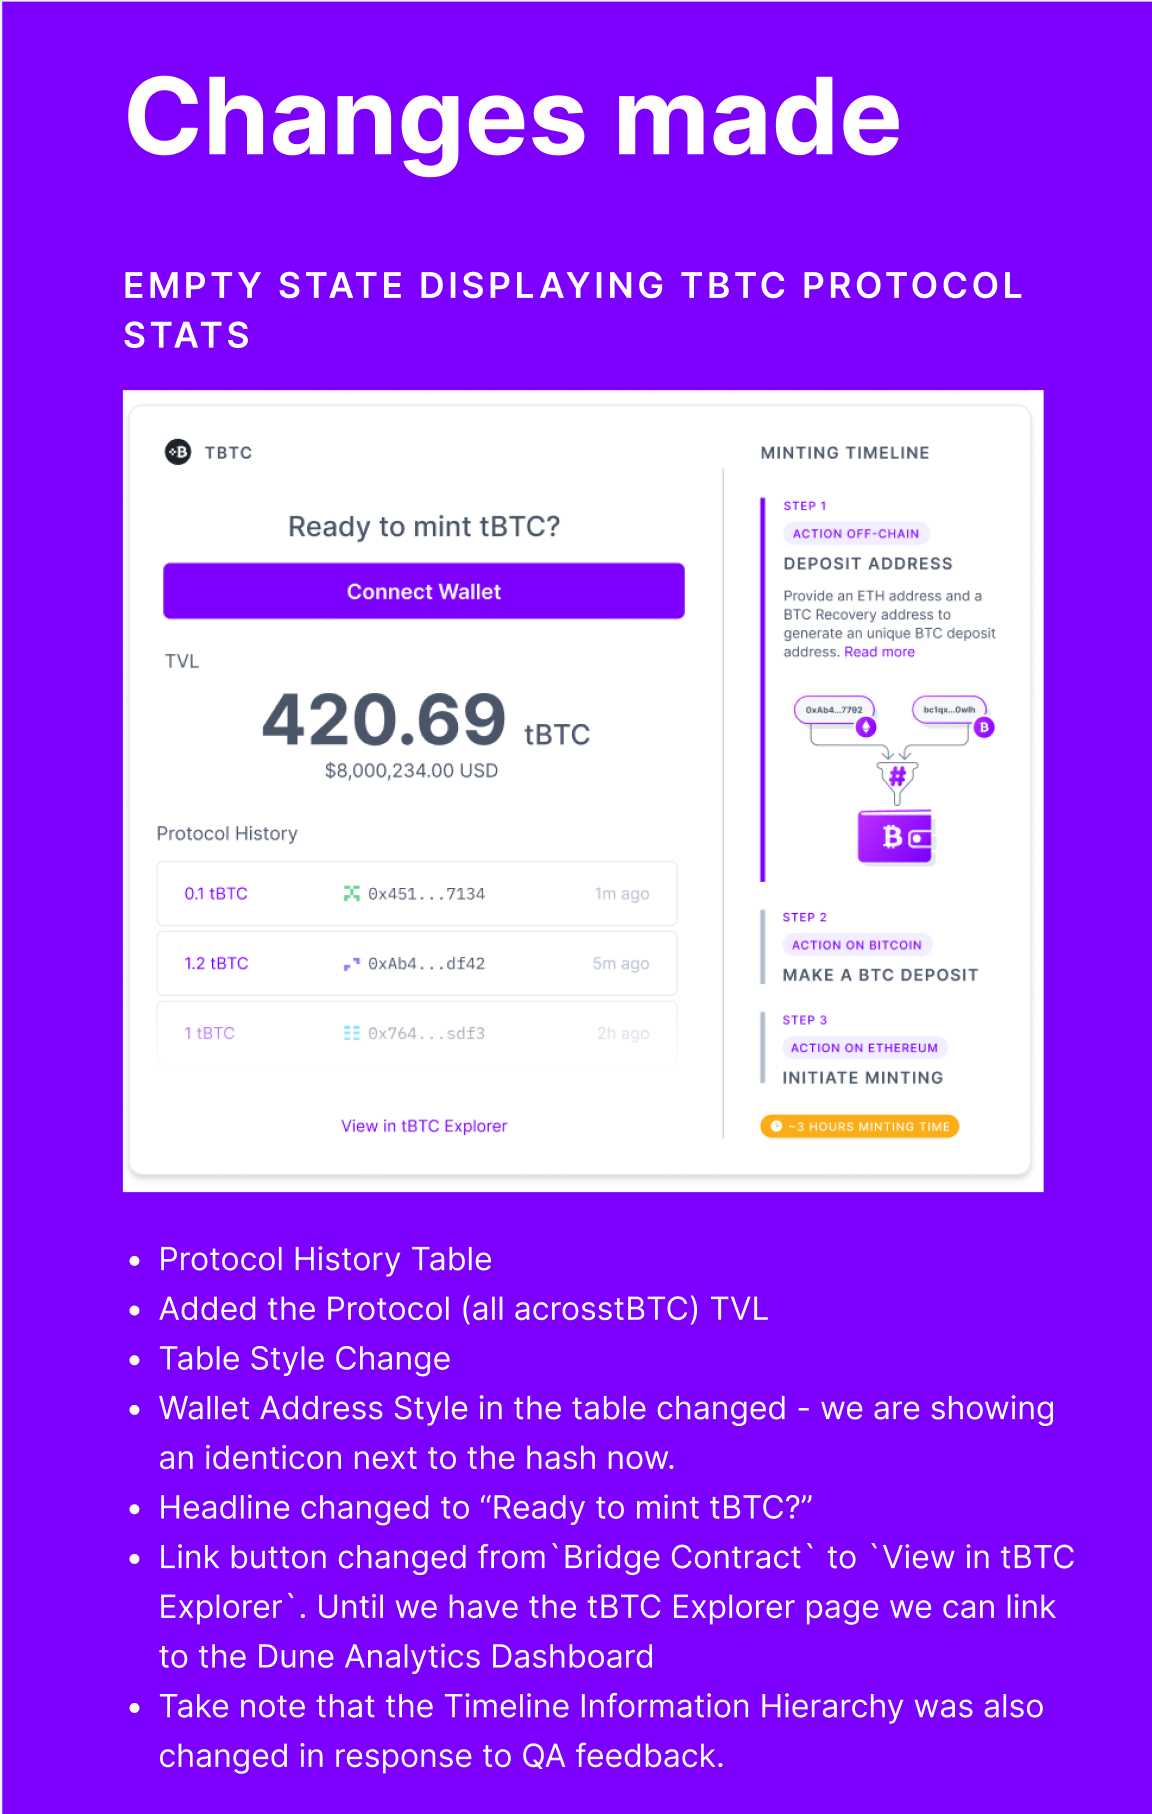Select the ACTION ON ETHEREUM badge

864,1047
